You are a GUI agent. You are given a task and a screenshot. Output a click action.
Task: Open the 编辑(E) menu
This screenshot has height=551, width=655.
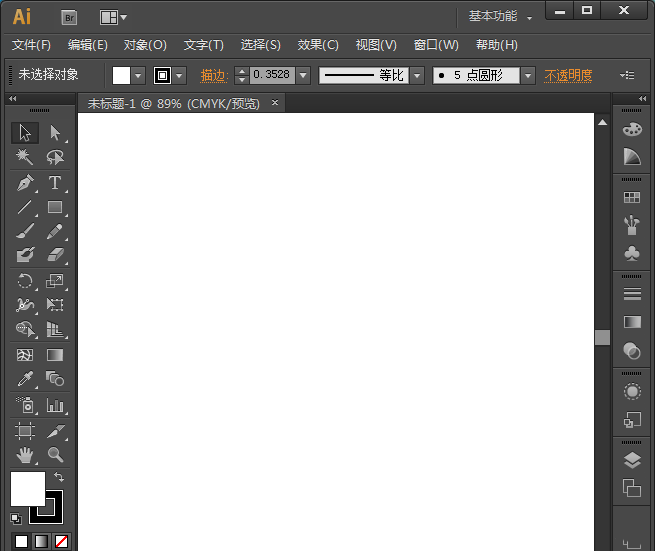(88, 45)
